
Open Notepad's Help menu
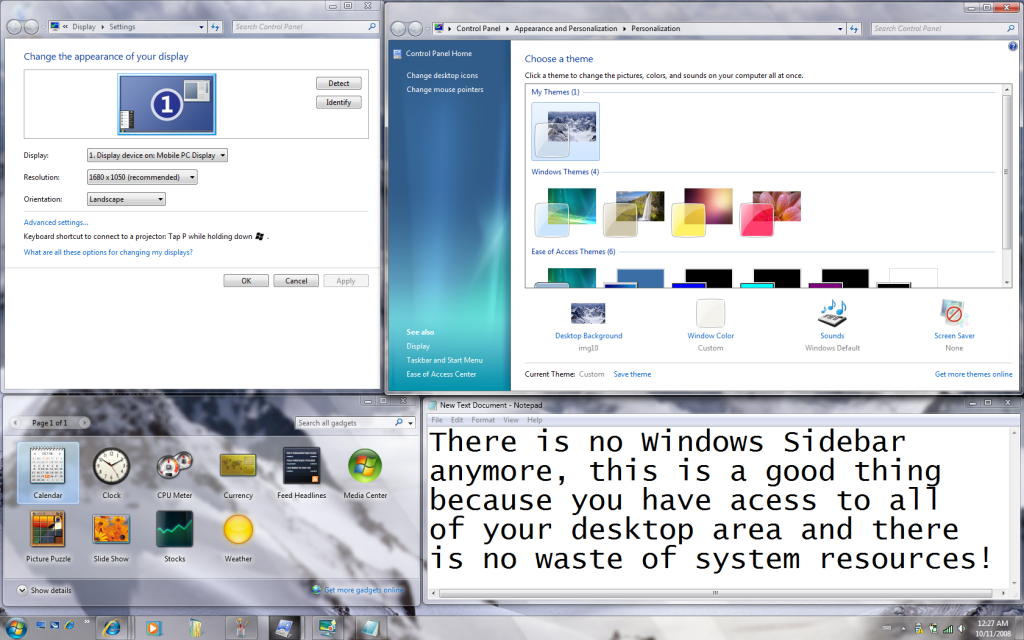[535, 420]
